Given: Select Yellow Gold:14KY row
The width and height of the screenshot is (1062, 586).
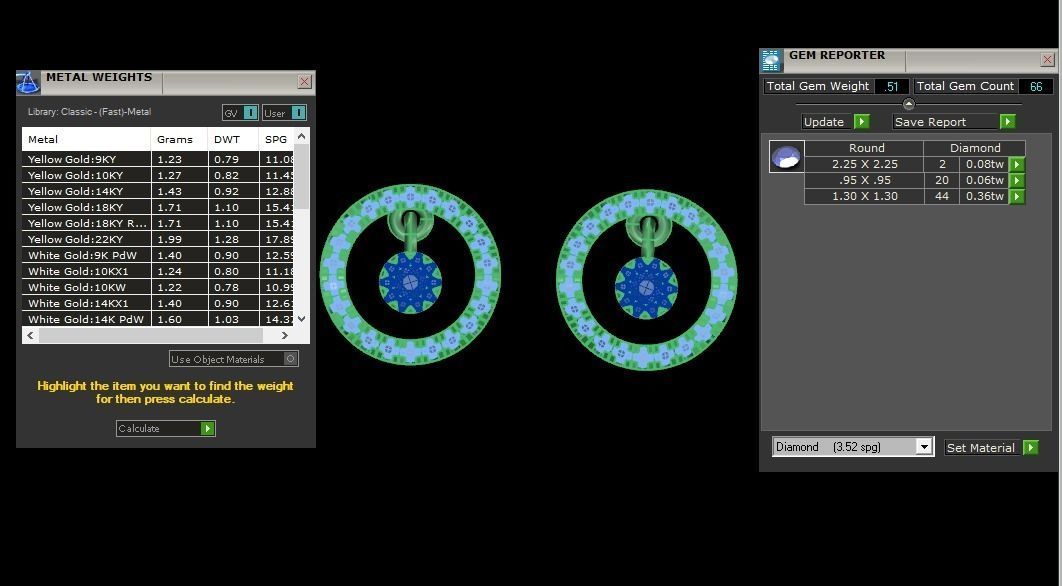Looking at the screenshot, I should tap(159, 191).
